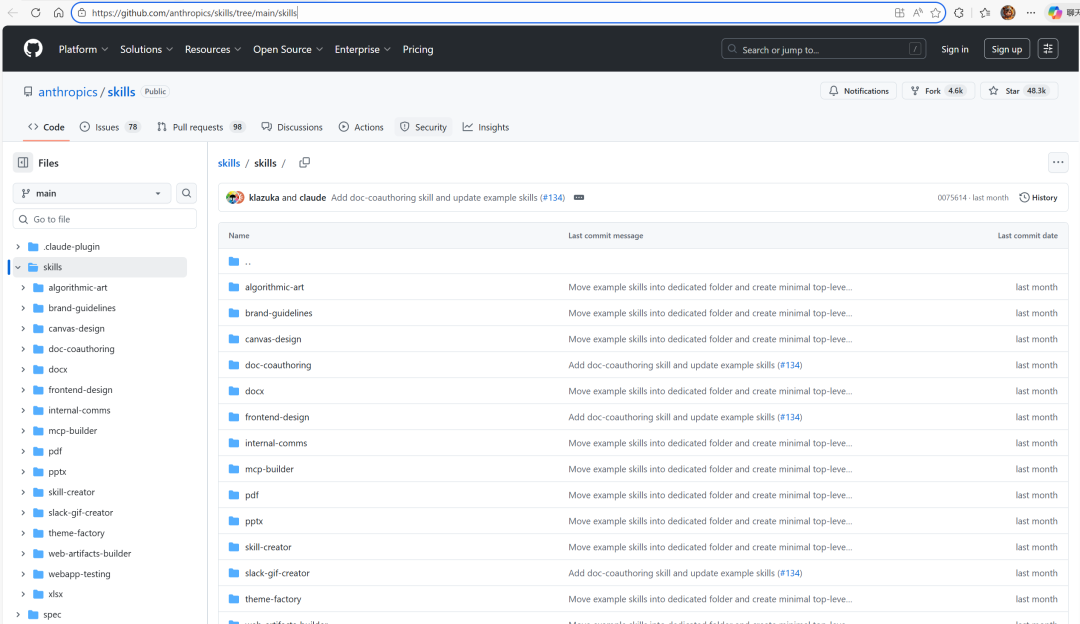Open the Discussions tab
1080x624 pixels.
292,127
